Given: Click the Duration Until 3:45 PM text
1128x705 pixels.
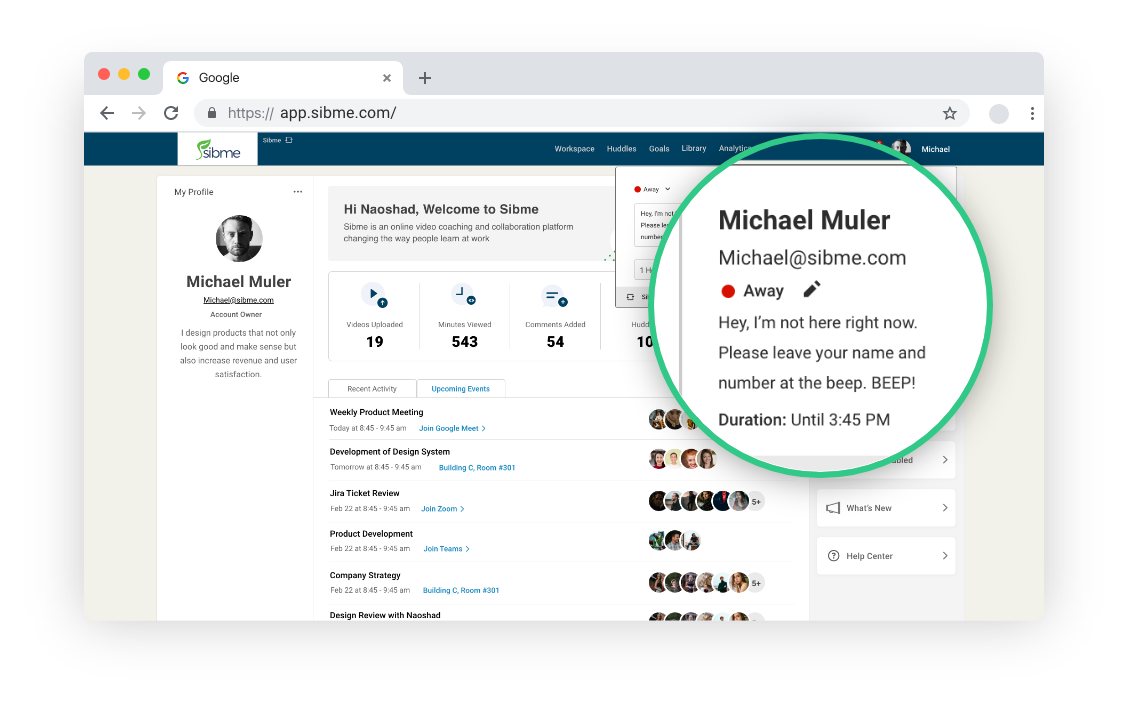Looking at the screenshot, I should coord(804,419).
